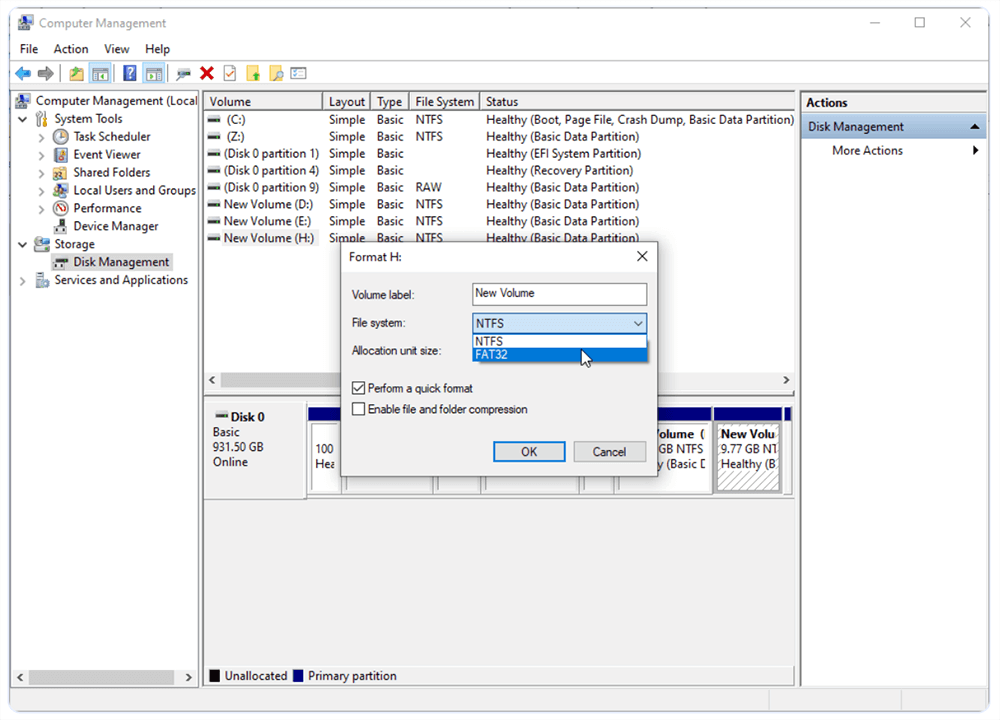Collapse the Storage tree branch
The width and height of the screenshot is (1000, 720).
22,243
